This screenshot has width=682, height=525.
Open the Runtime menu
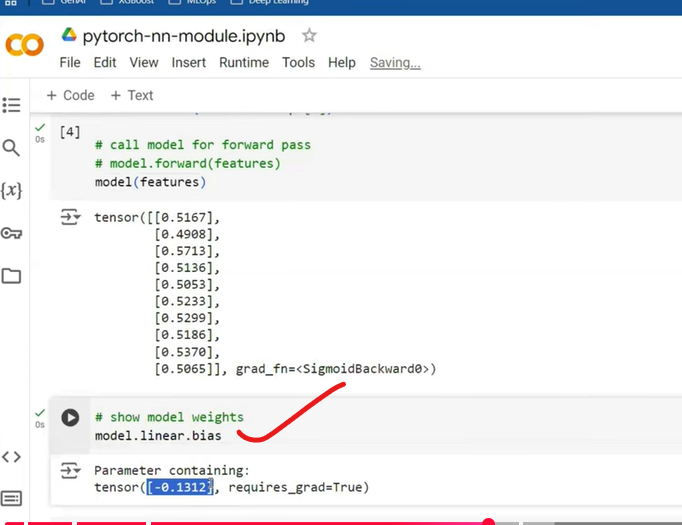(244, 62)
